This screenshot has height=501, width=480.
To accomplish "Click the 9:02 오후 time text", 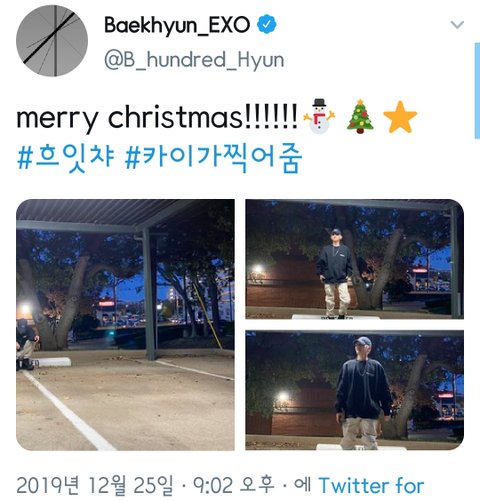I will coord(234,486).
